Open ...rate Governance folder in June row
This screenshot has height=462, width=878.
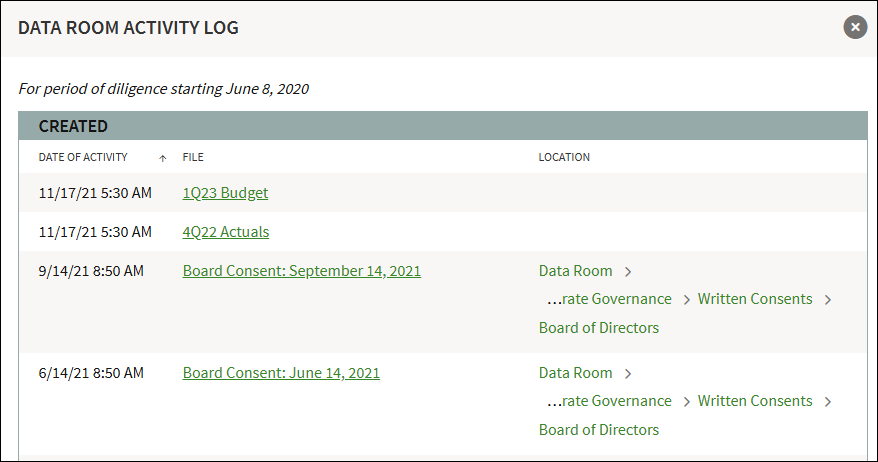[x=609, y=401]
